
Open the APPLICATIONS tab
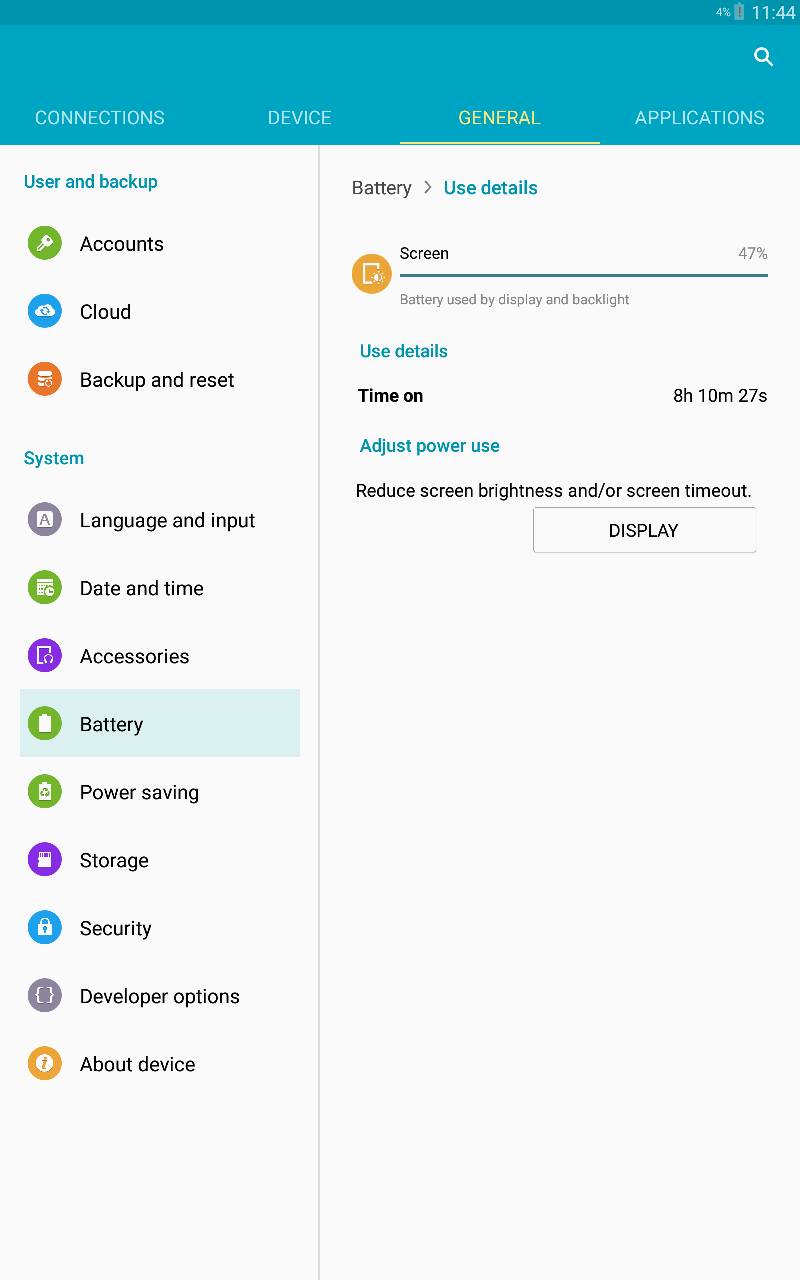point(700,117)
